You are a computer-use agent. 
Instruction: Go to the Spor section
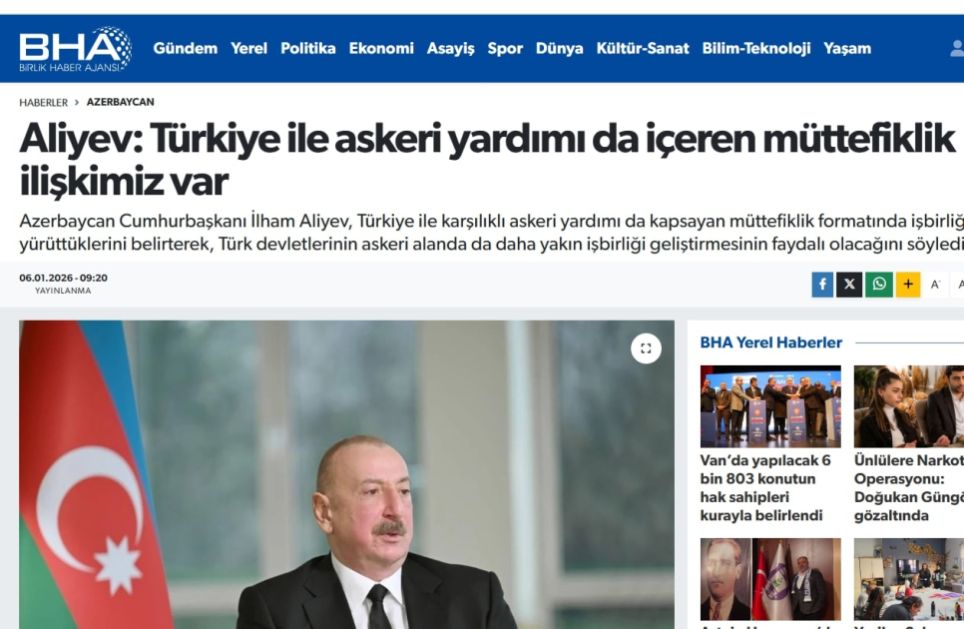tap(505, 49)
